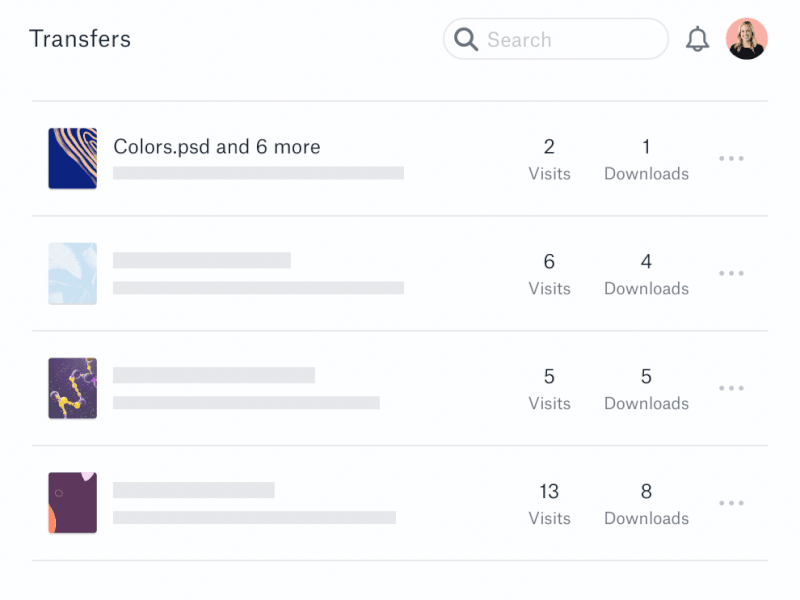
Task: Click the purple galaxy transfer thumbnail
Action: point(72,388)
